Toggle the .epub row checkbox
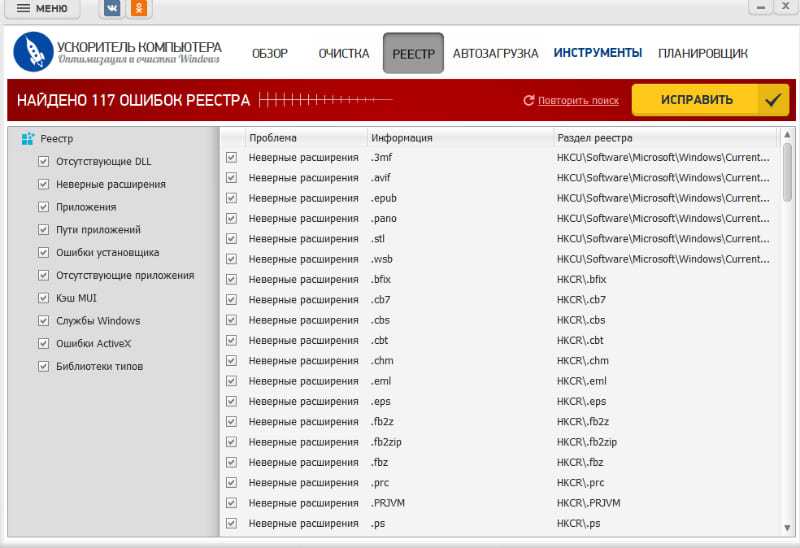800x548 pixels. (232, 198)
